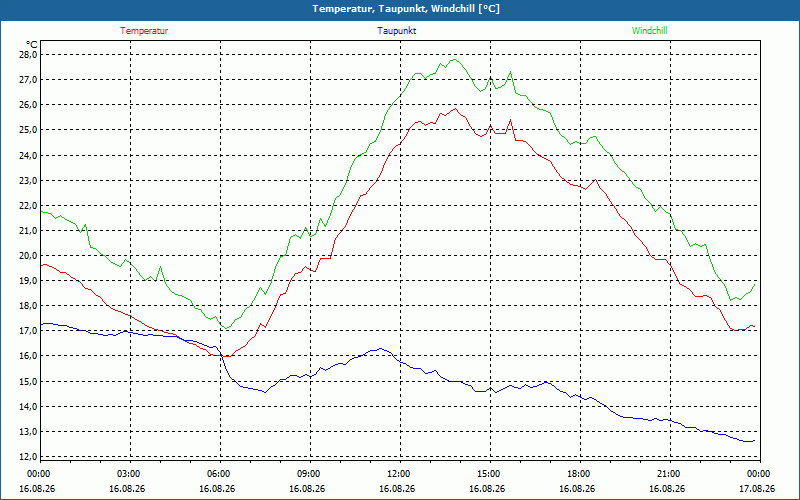Viewport: 800px width, 500px height.
Task: Click the °C unit label on axis
Action: point(32,44)
